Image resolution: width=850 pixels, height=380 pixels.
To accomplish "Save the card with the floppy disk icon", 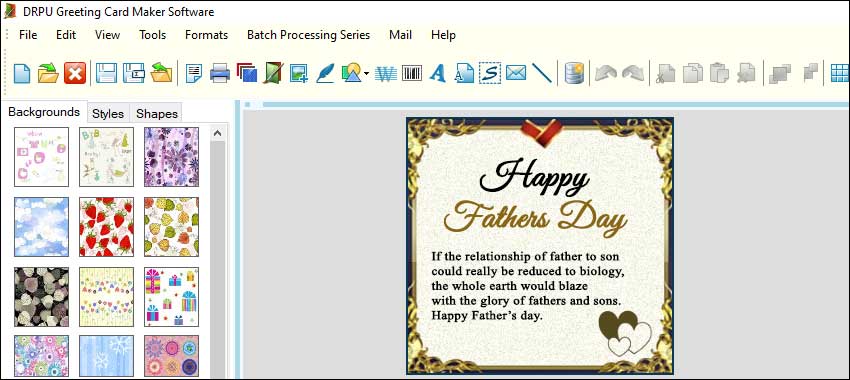I will click(x=106, y=73).
